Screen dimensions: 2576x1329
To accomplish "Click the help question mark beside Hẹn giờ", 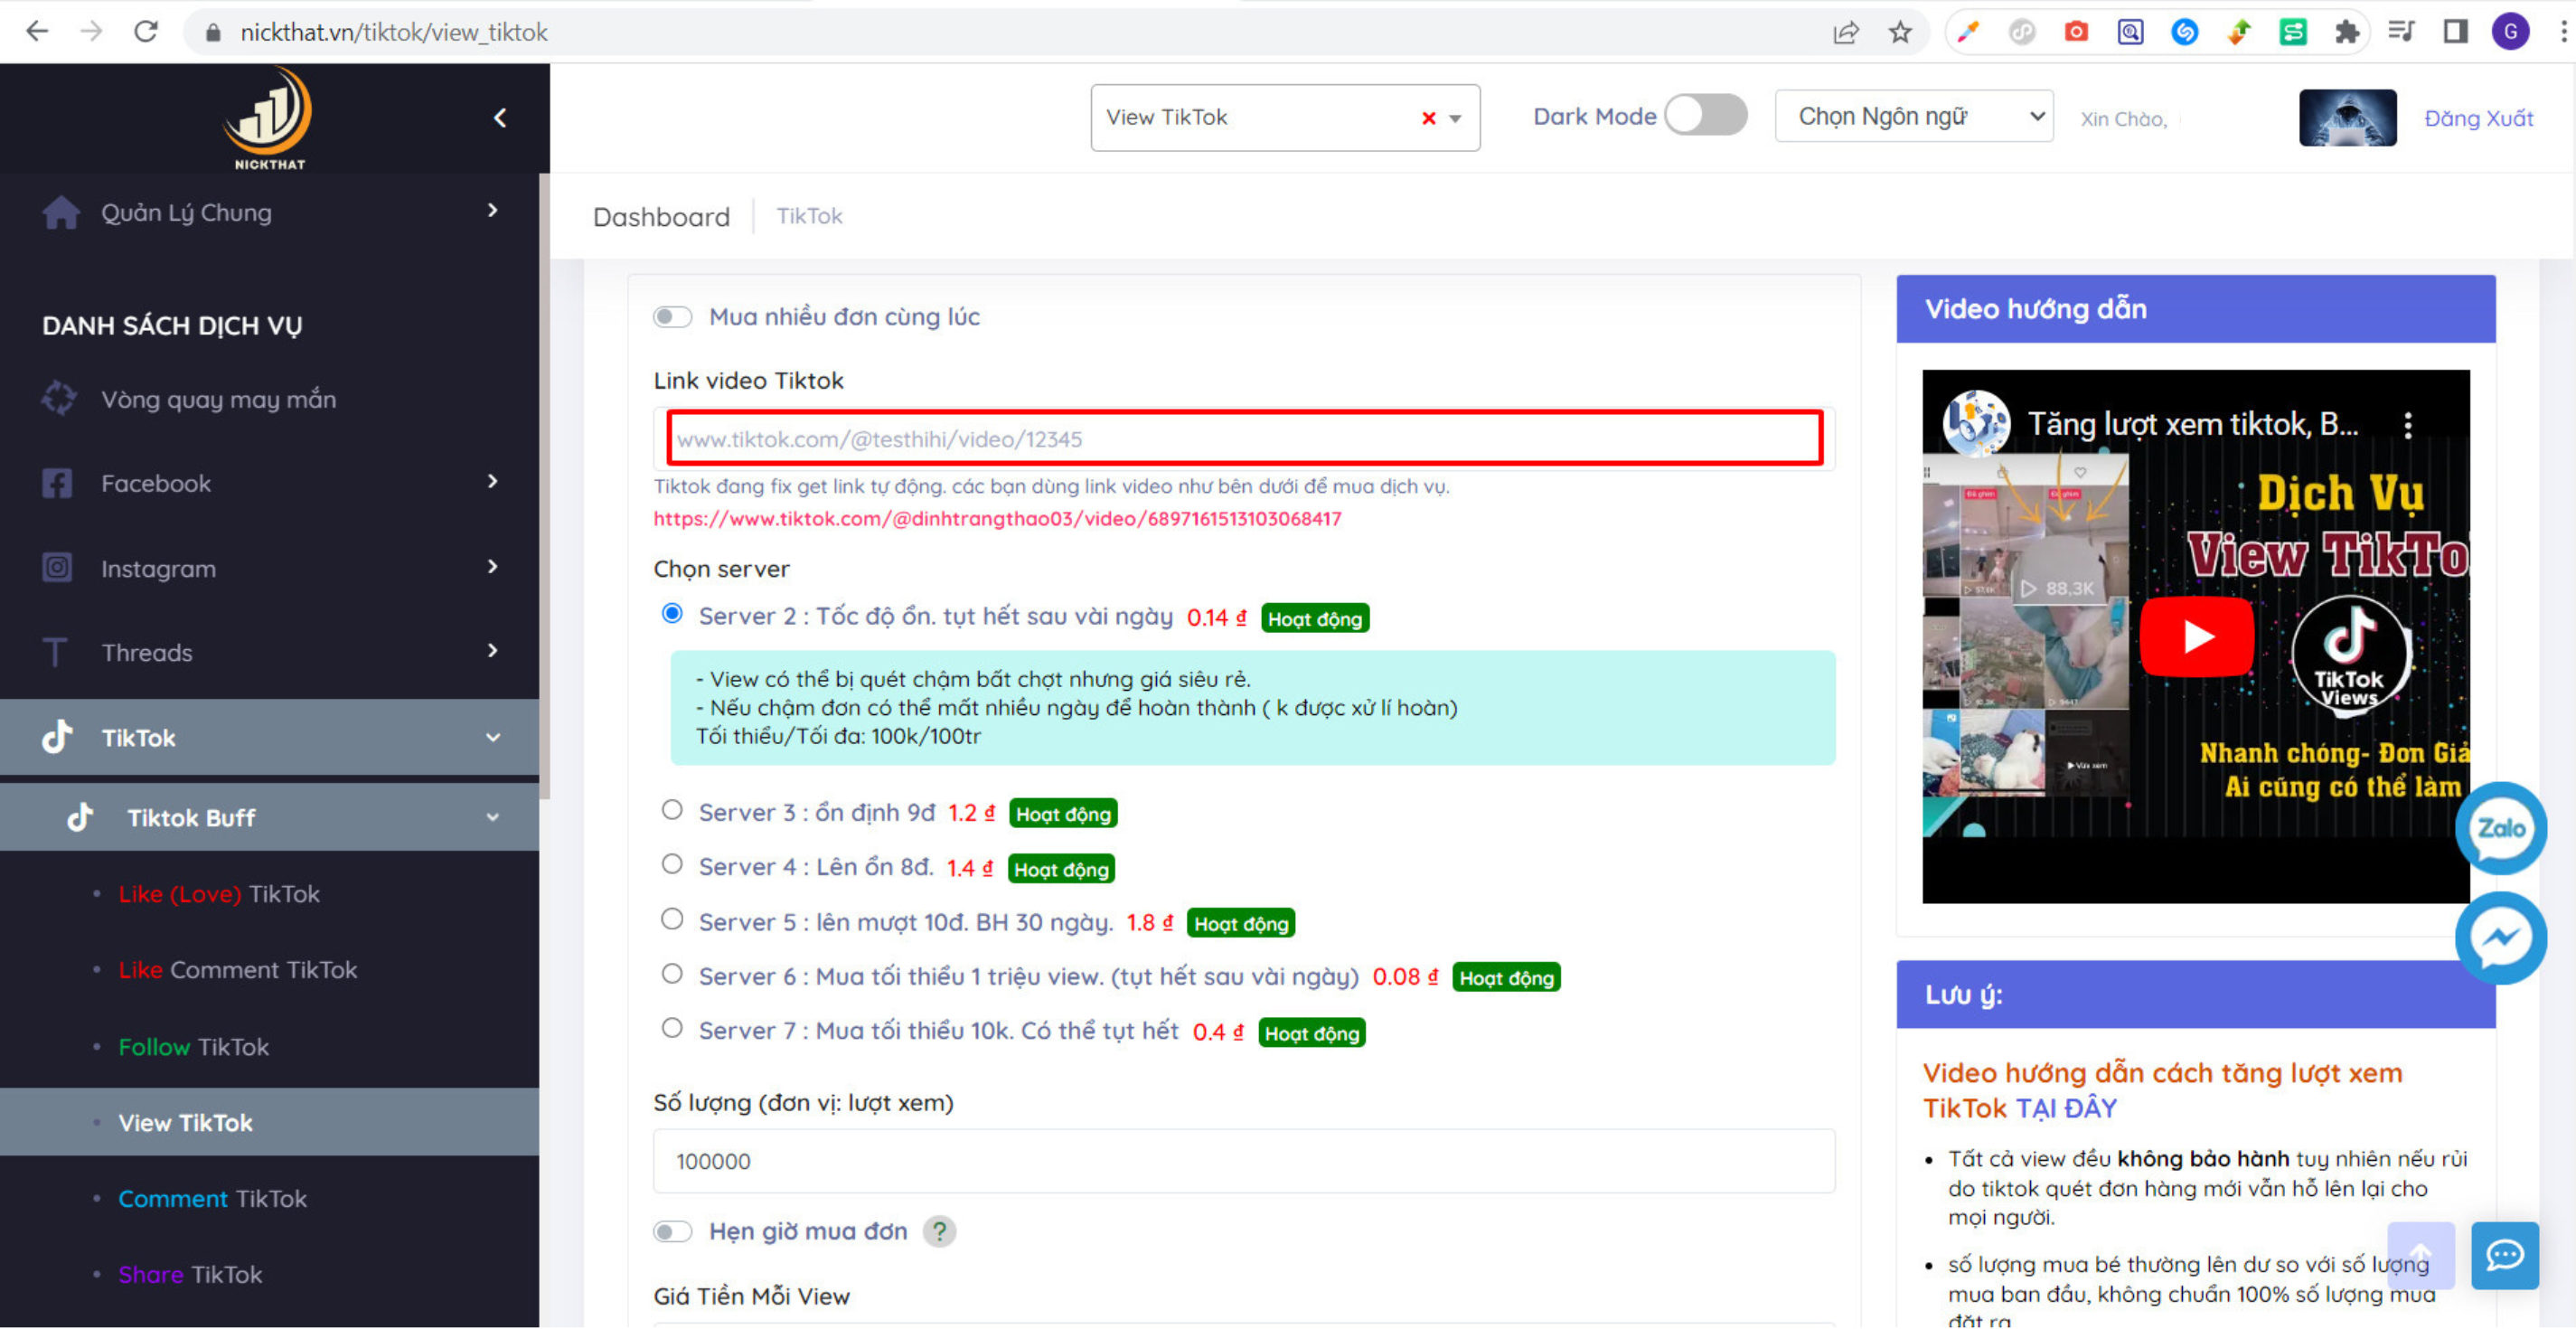I will tap(939, 1231).
